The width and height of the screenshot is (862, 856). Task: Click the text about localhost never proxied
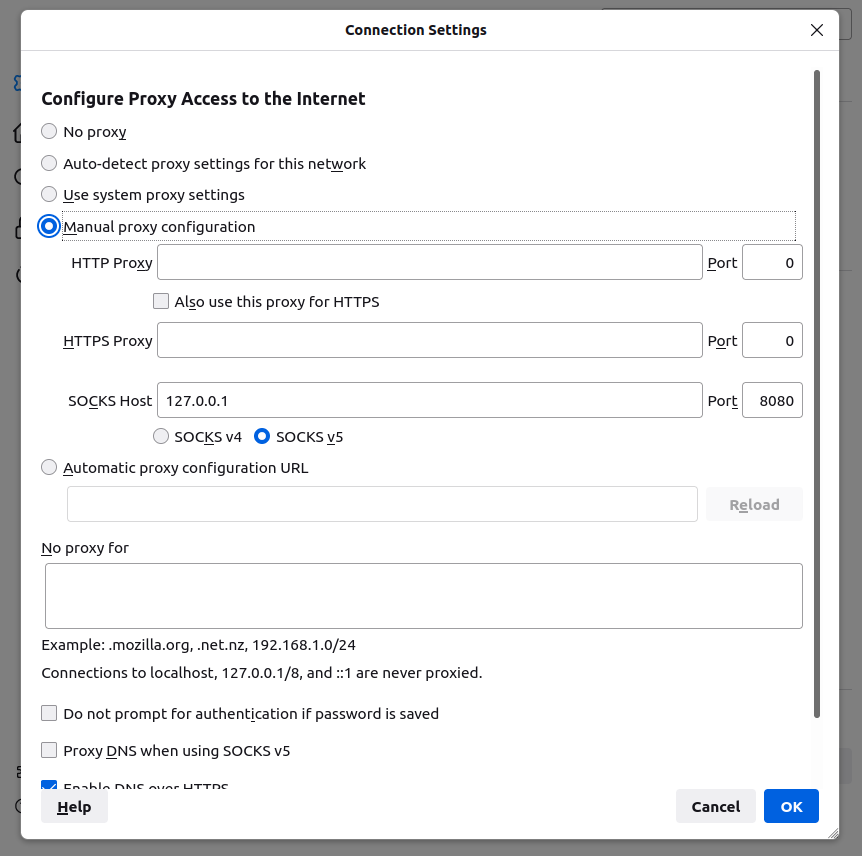pyautogui.click(x=262, y=673)
